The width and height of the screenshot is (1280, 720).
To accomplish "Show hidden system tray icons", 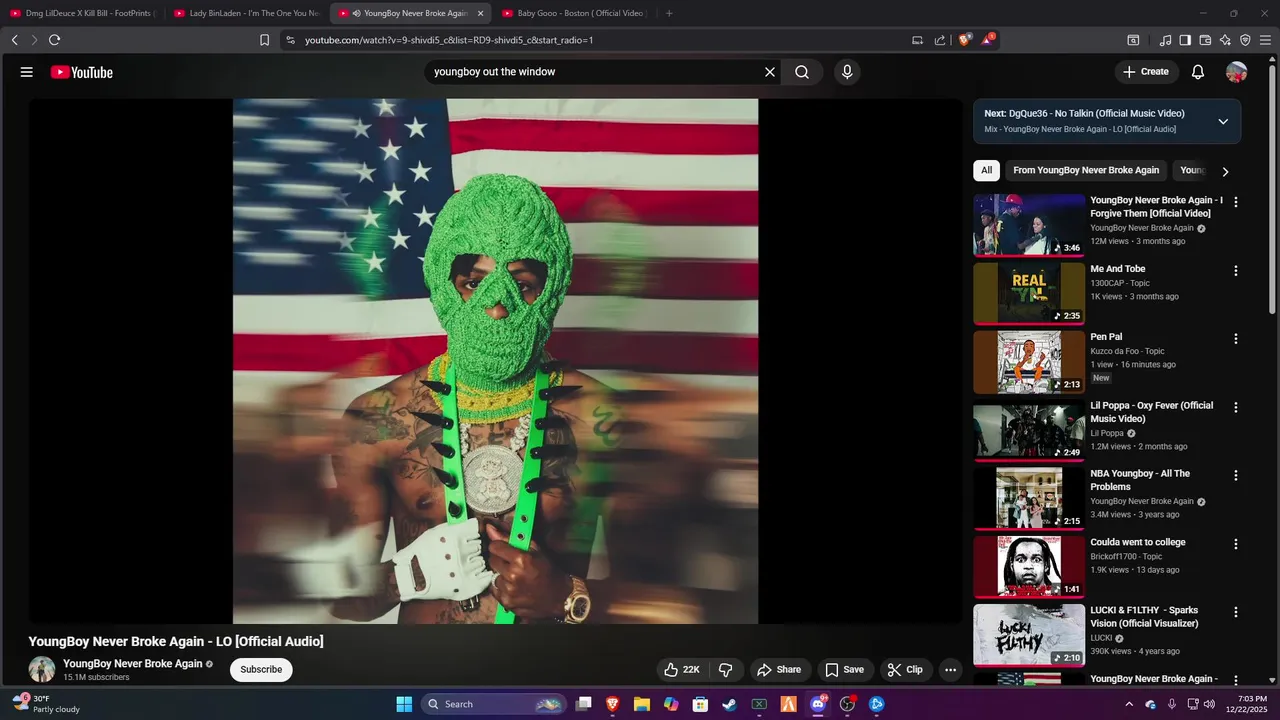I will [x=1129, y=704].
